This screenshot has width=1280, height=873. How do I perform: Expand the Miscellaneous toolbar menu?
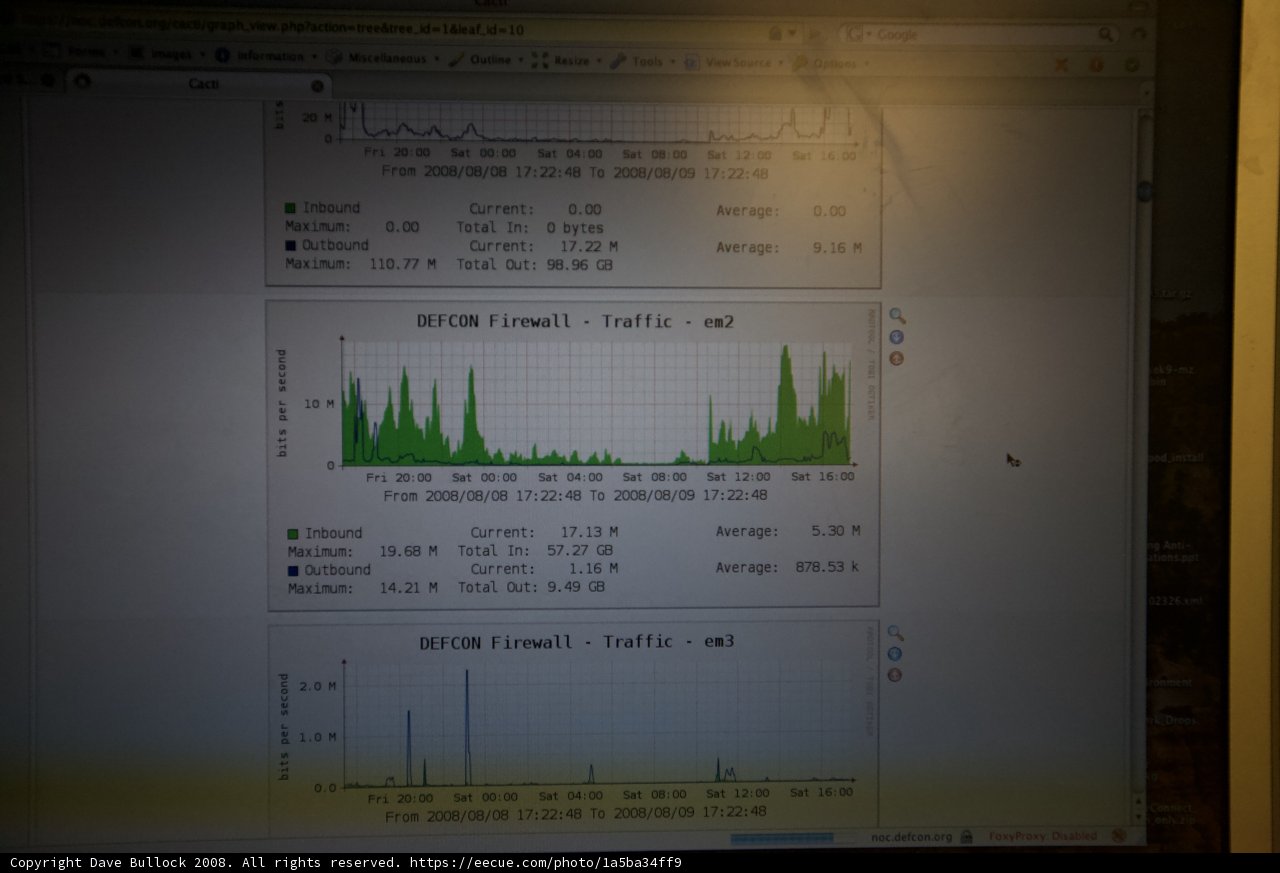[x=382, y=58]
